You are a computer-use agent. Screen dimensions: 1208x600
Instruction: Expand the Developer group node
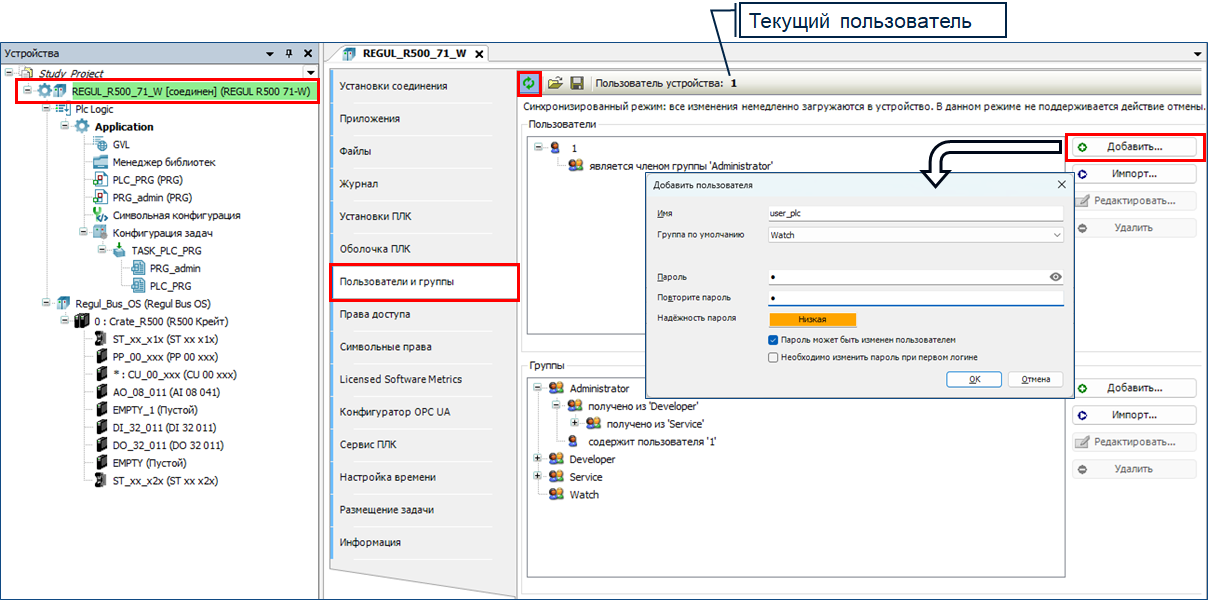tap(539, 459)
